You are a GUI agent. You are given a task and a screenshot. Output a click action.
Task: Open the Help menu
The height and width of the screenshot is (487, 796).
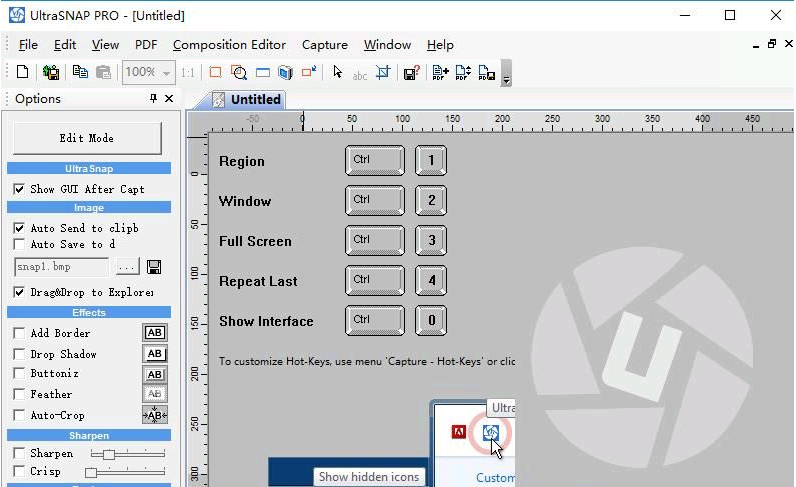440,45
